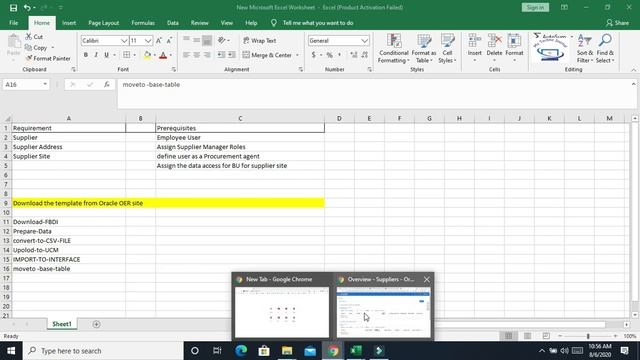Click the Align Left icon
Viewport: 640px width, 360px height.
(186, 55)
